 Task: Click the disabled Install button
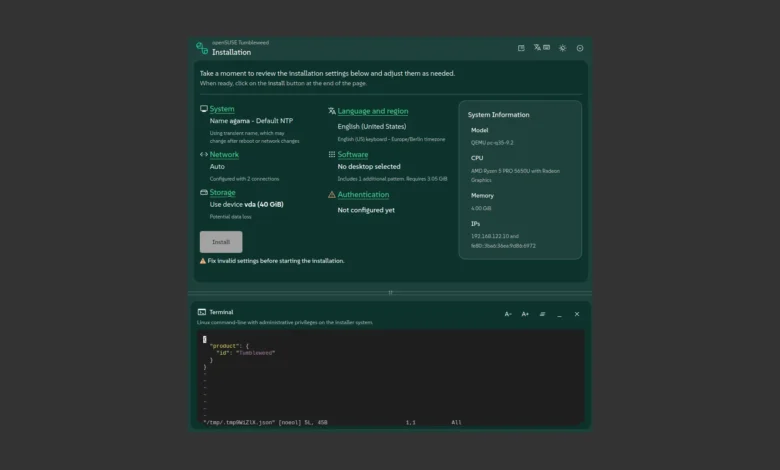(221, 242)
